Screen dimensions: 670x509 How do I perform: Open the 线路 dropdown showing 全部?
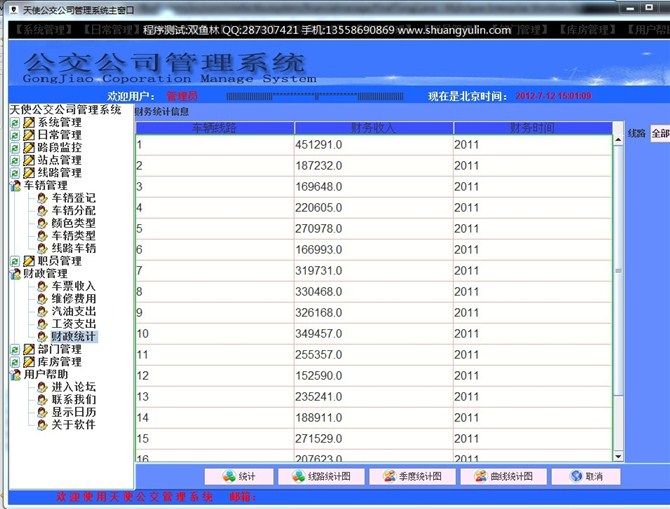click(659, 133)
